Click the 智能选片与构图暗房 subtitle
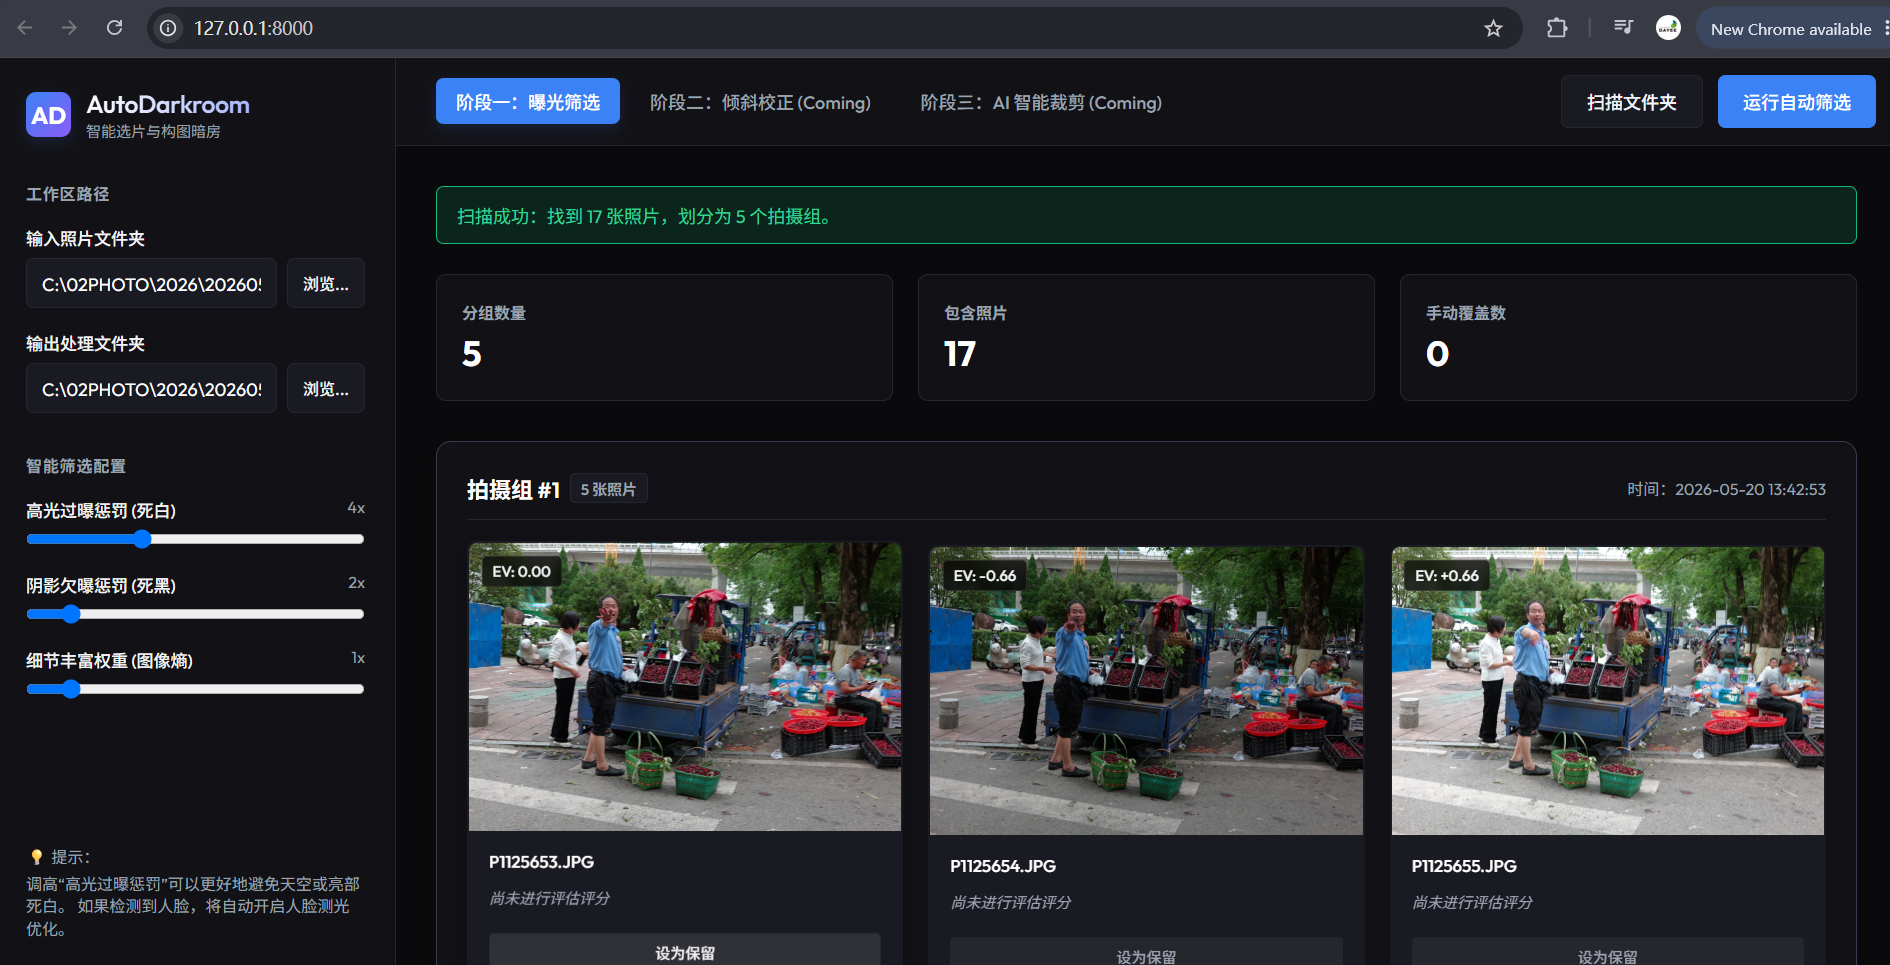The height and width of the screenshot is (965, 1890). point(153,132)
